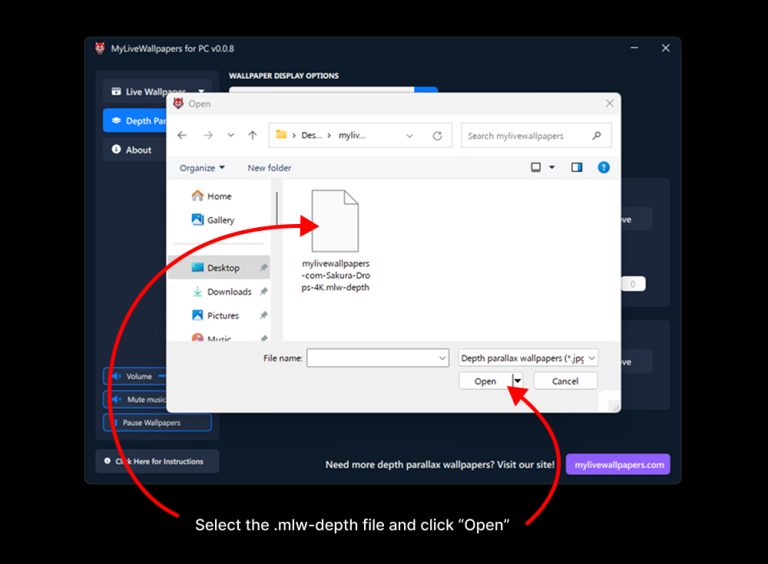Refresh the folder location in address bar

437,136
